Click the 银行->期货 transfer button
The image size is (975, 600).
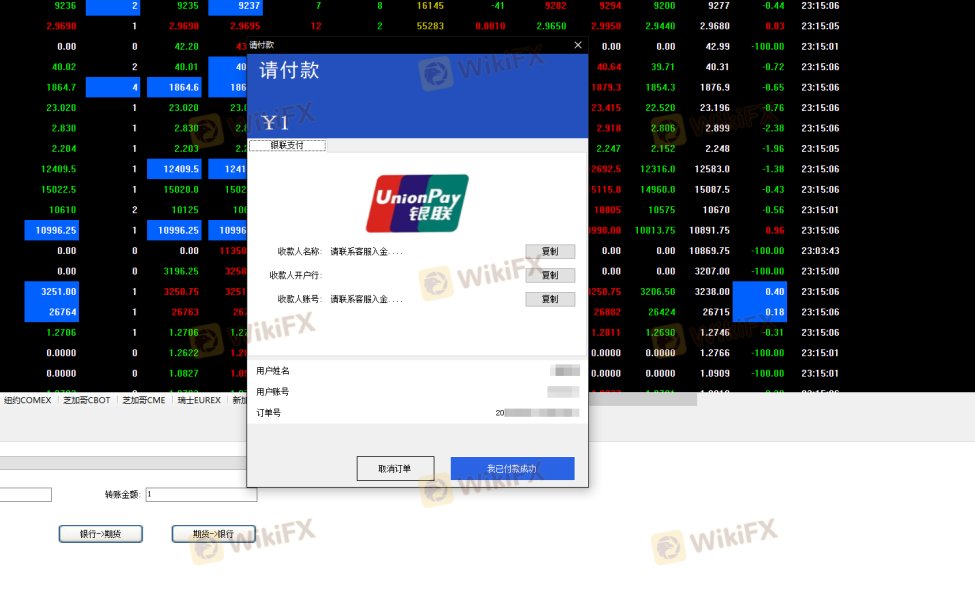tap(101, 534)
